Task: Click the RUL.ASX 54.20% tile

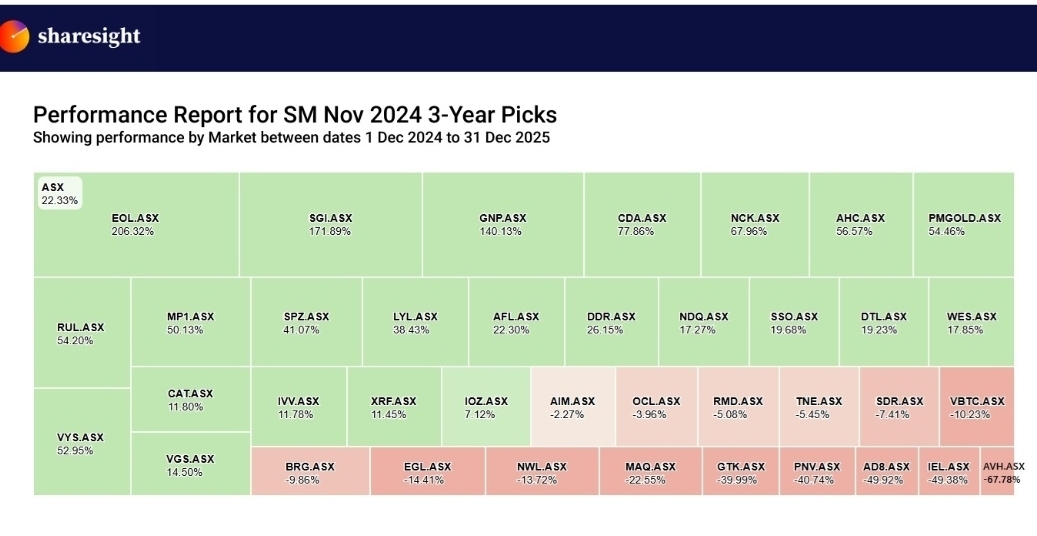Action: pos(81,333)
